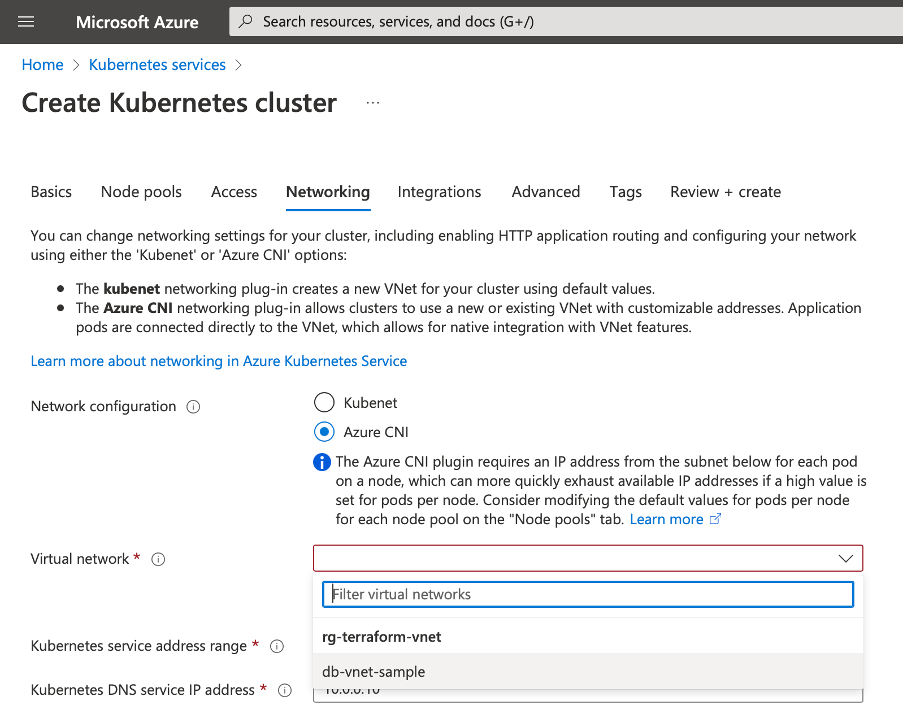
Task: Show info for Kubernetes service address range
Action: click(x=277, y=646)
